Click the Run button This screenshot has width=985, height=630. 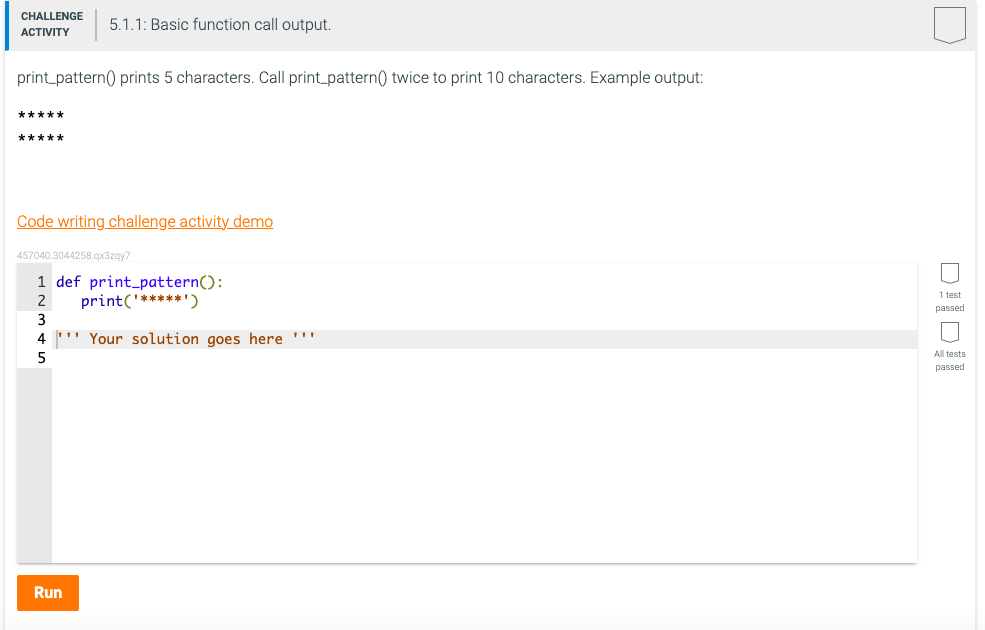[47, 592]
